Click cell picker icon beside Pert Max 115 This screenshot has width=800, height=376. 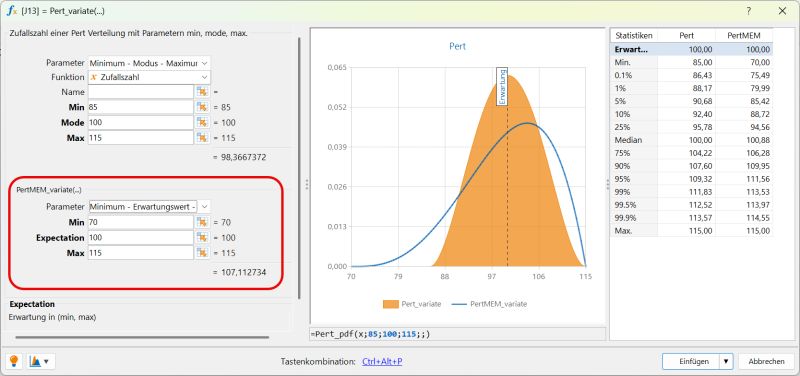(x=202, y=138)
